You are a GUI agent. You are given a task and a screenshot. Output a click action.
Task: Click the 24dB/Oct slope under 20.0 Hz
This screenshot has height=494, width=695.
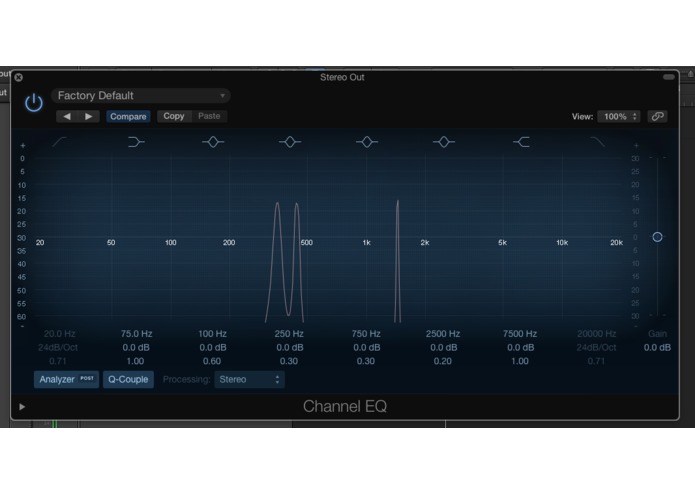pos(58,348)
